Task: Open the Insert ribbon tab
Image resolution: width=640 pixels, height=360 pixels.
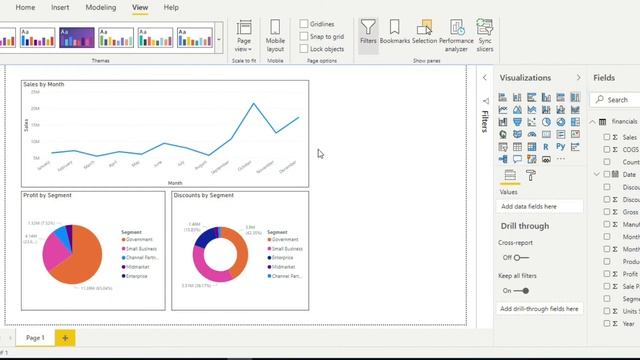Action: click(x=60, y=7)
